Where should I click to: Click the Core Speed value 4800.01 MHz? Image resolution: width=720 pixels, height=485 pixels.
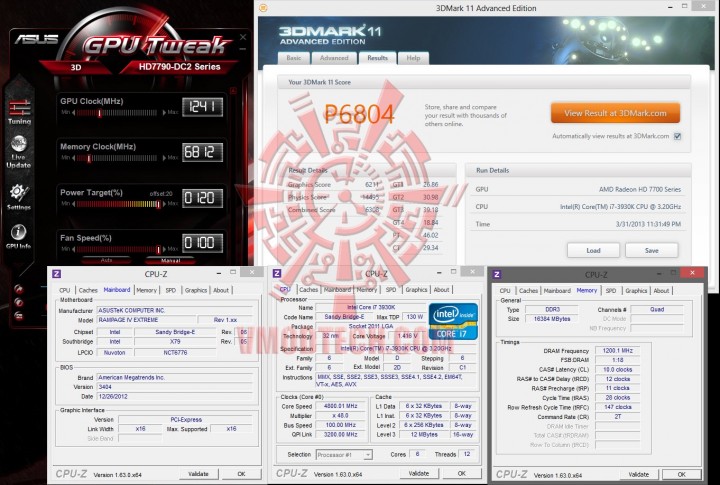[341, 406]
